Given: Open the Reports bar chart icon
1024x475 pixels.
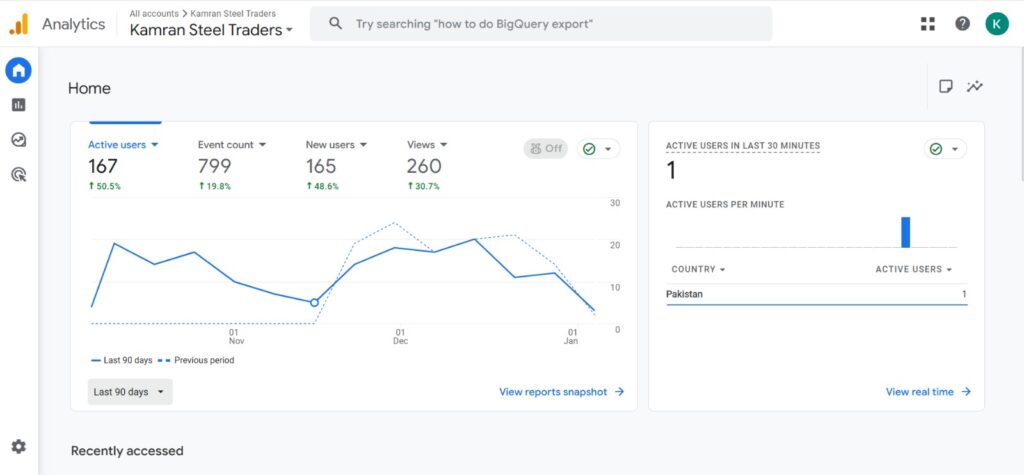Looking at the screenshot, I should point(18,105).
